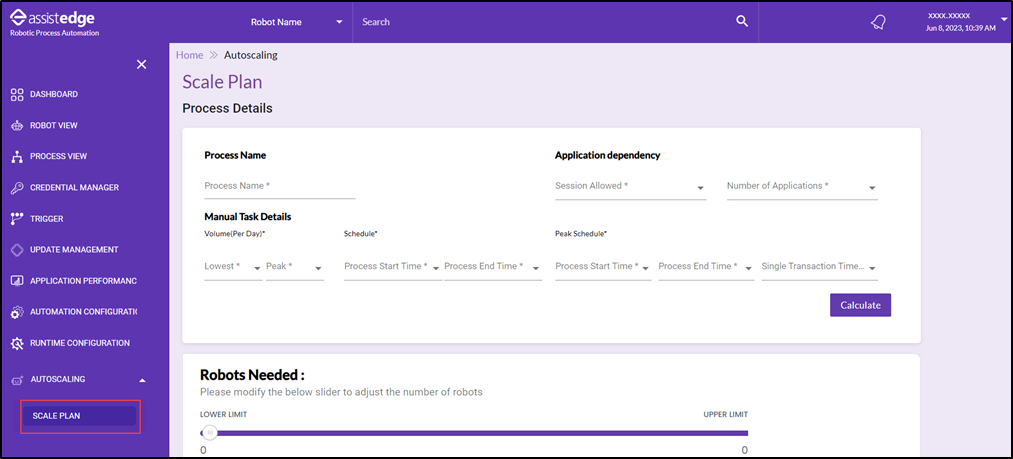Image resolution: width=1013 pixels, height=459 pixels.
Task: Select the Credential Manager key icon
Action: 17,188
